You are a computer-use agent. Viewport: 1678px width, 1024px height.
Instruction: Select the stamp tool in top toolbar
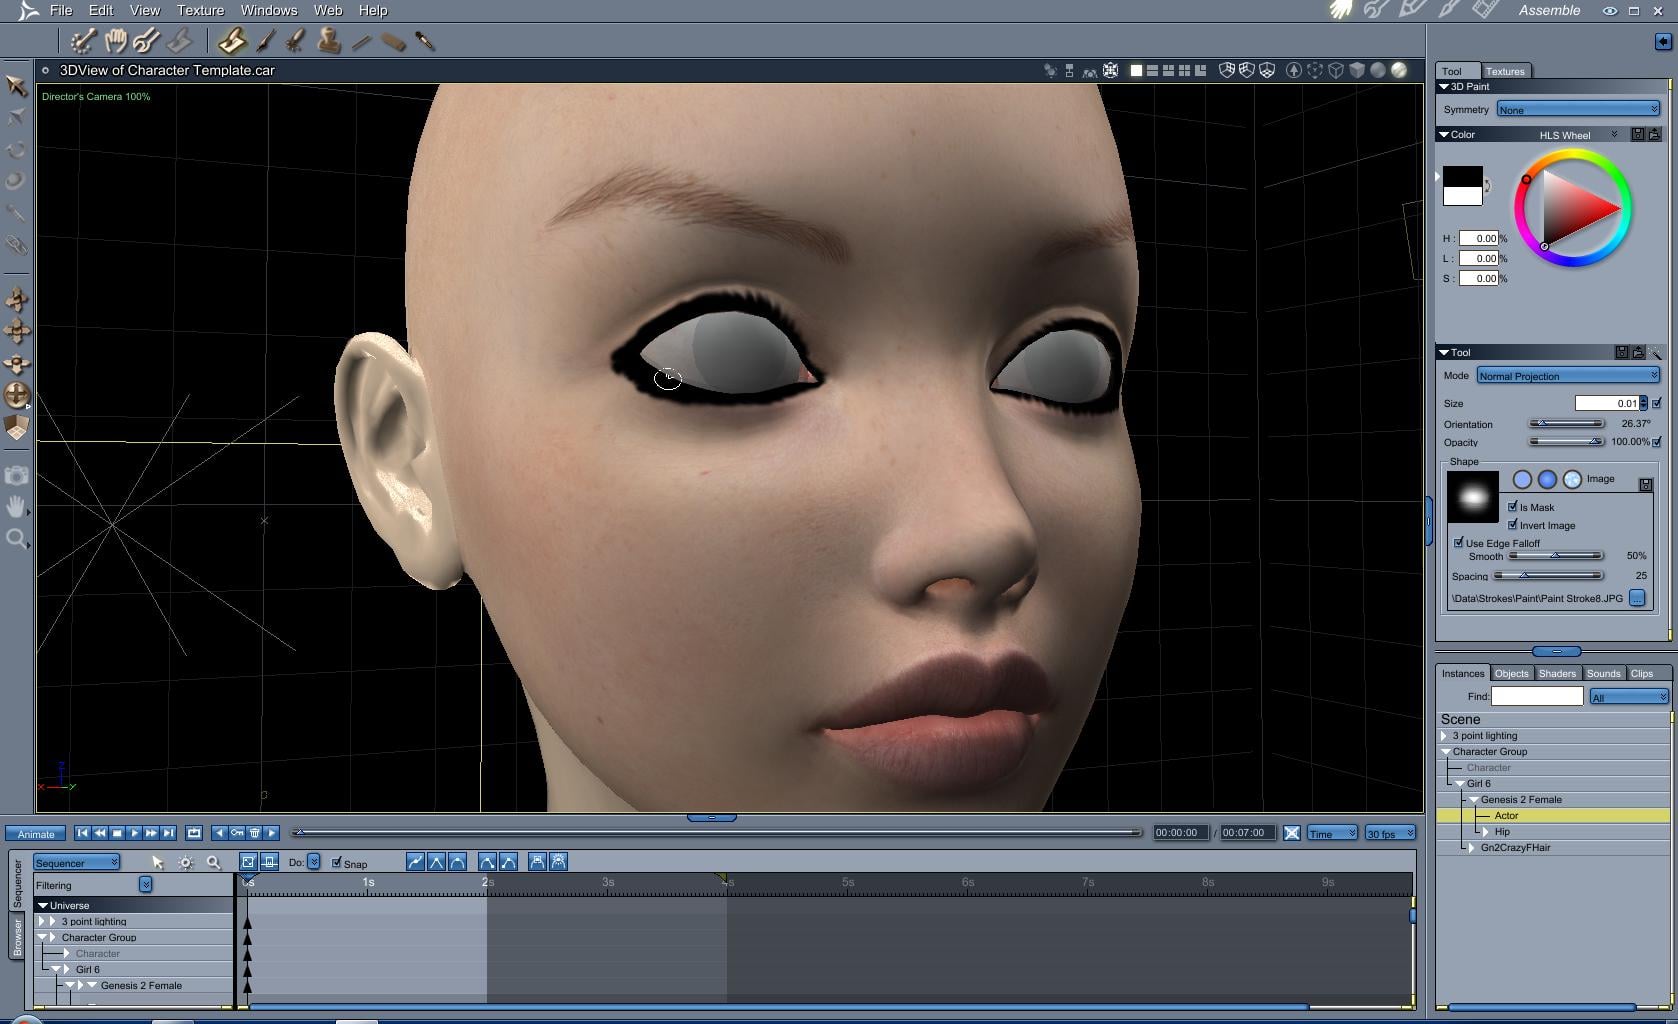pos(329,41)
